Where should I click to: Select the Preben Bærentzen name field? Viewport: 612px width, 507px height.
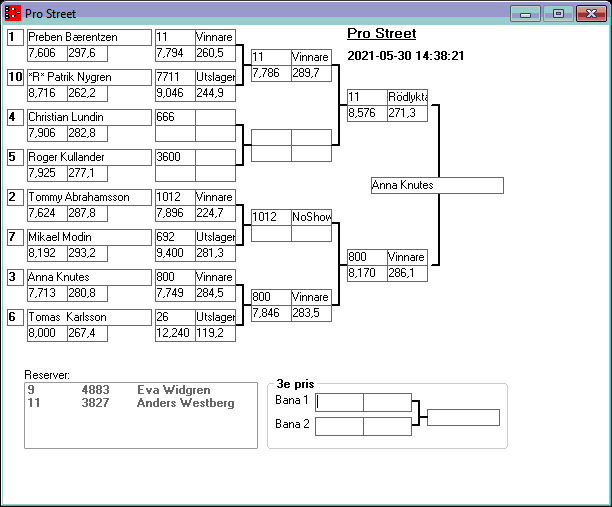point(88,37)
